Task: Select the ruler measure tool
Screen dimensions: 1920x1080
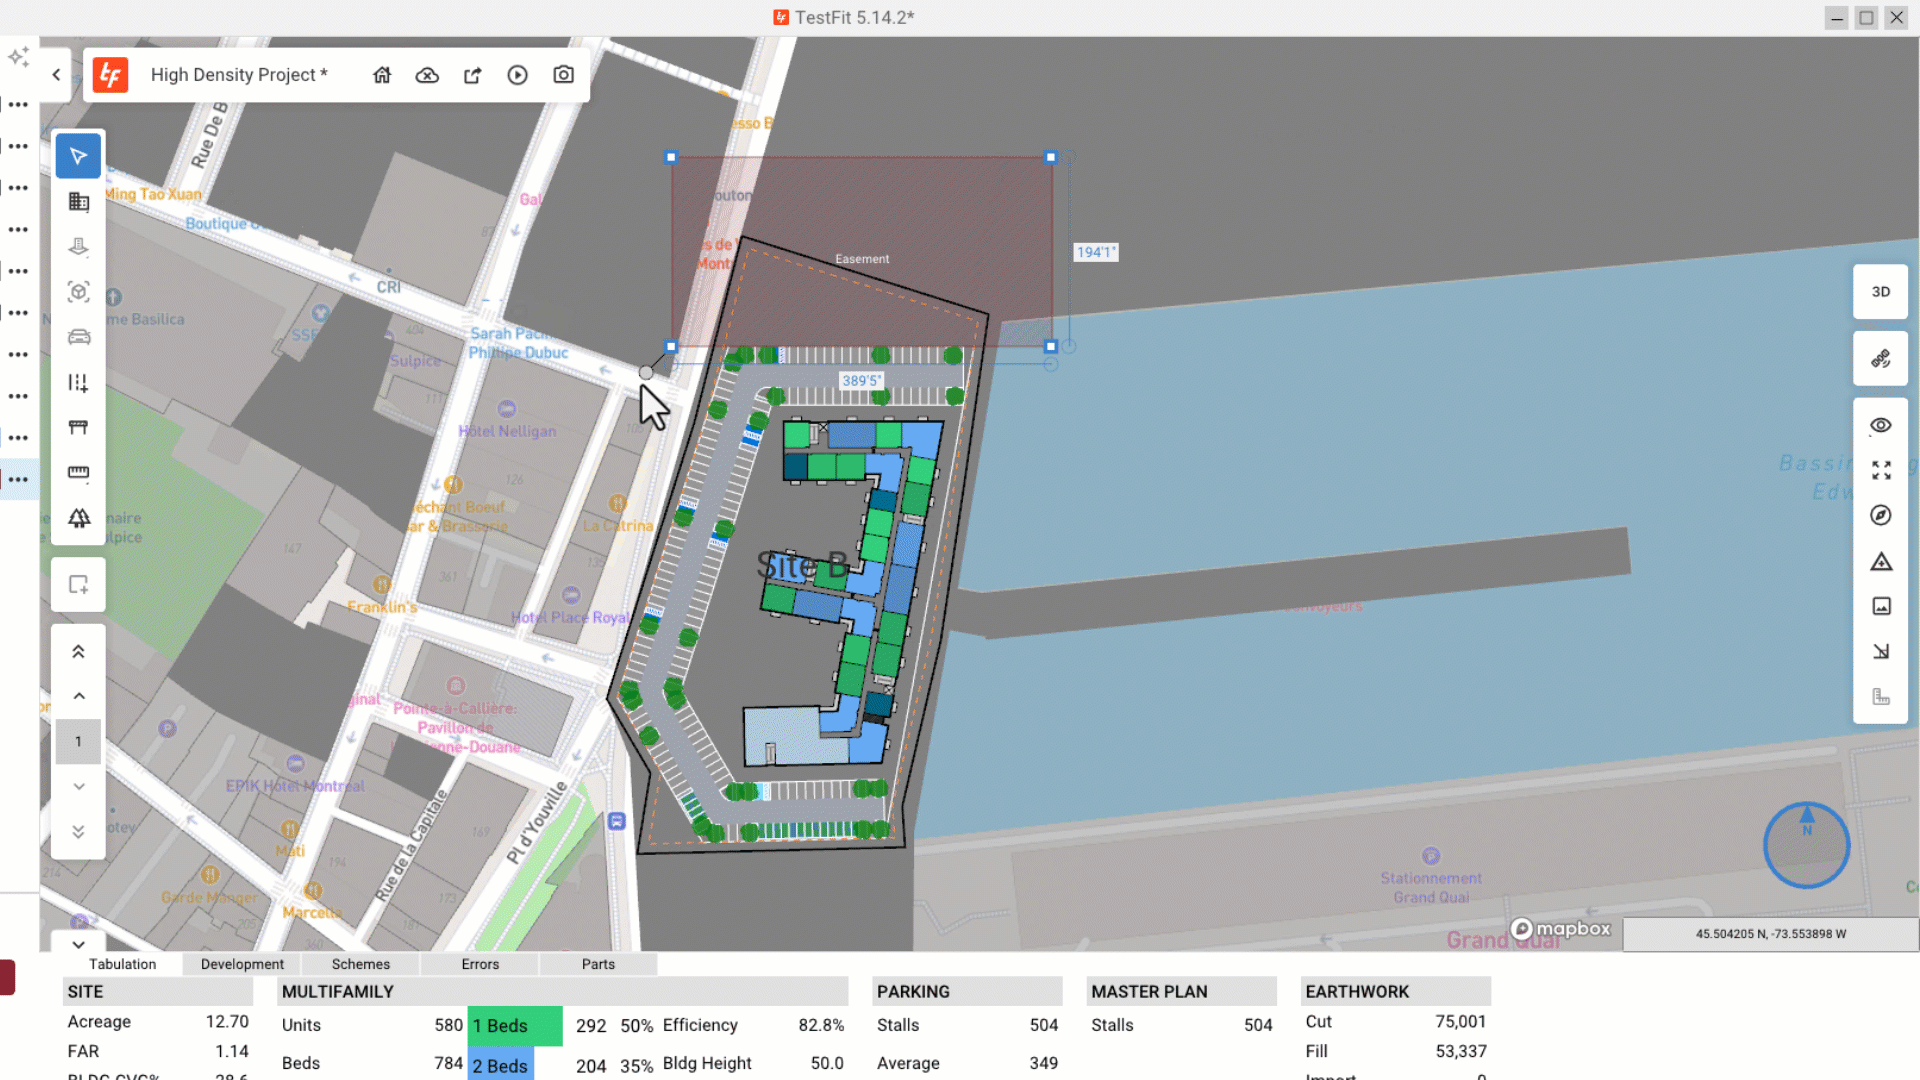Action: 79,472
